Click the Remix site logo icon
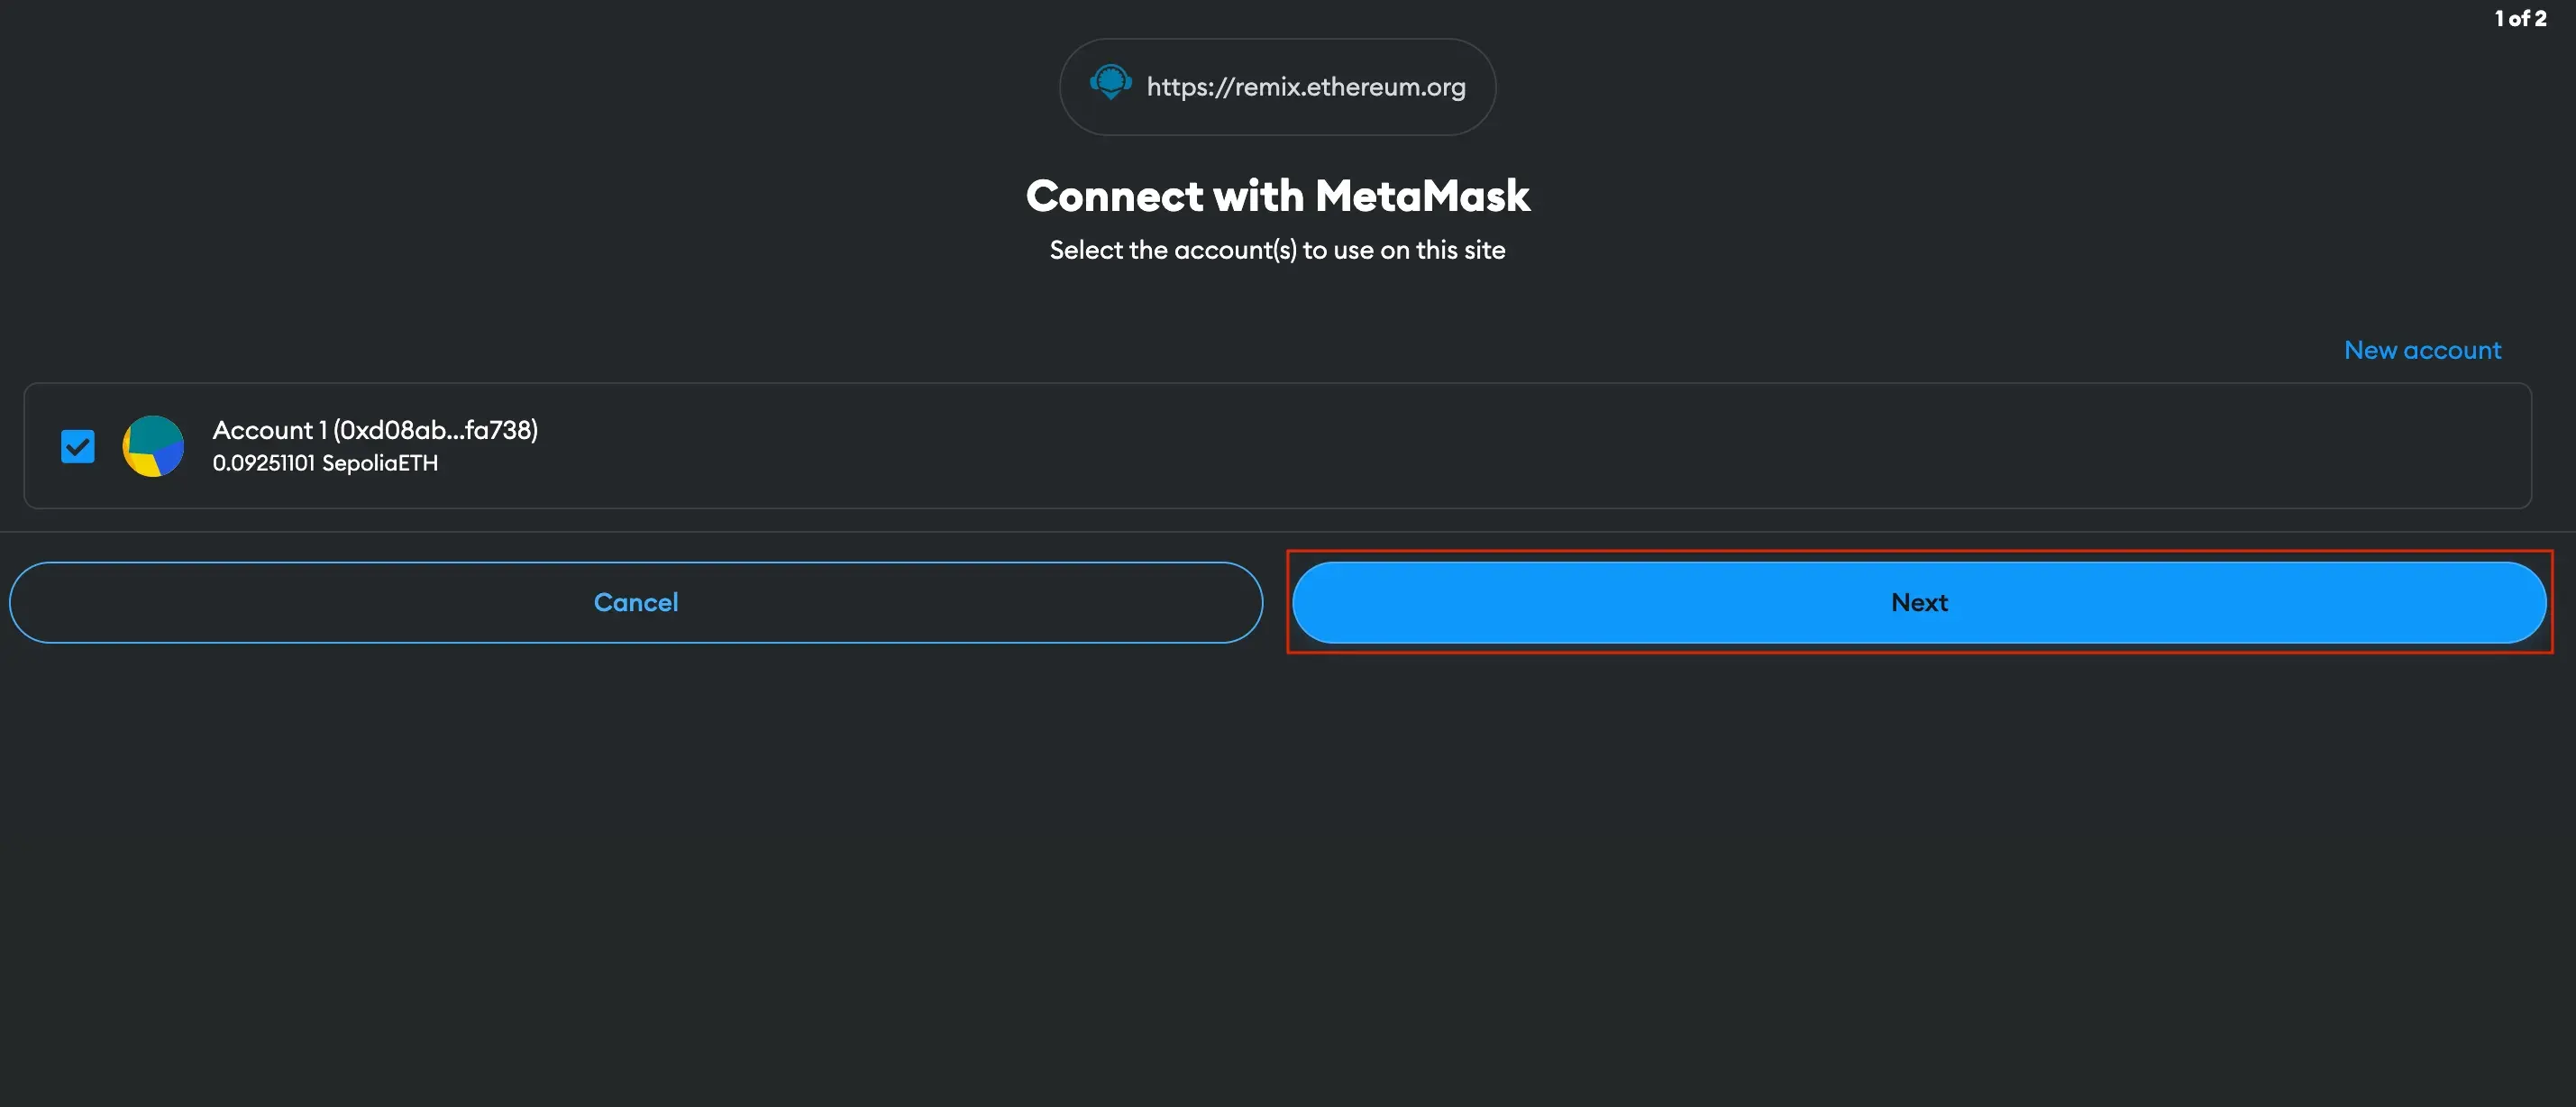The image size is (2576, 1107). [1110, 82]
